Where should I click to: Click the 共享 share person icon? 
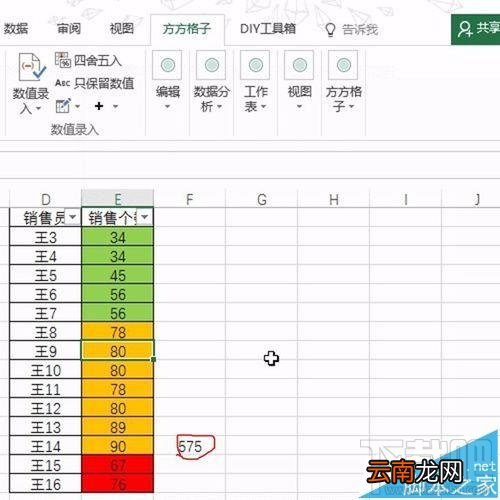465,29
